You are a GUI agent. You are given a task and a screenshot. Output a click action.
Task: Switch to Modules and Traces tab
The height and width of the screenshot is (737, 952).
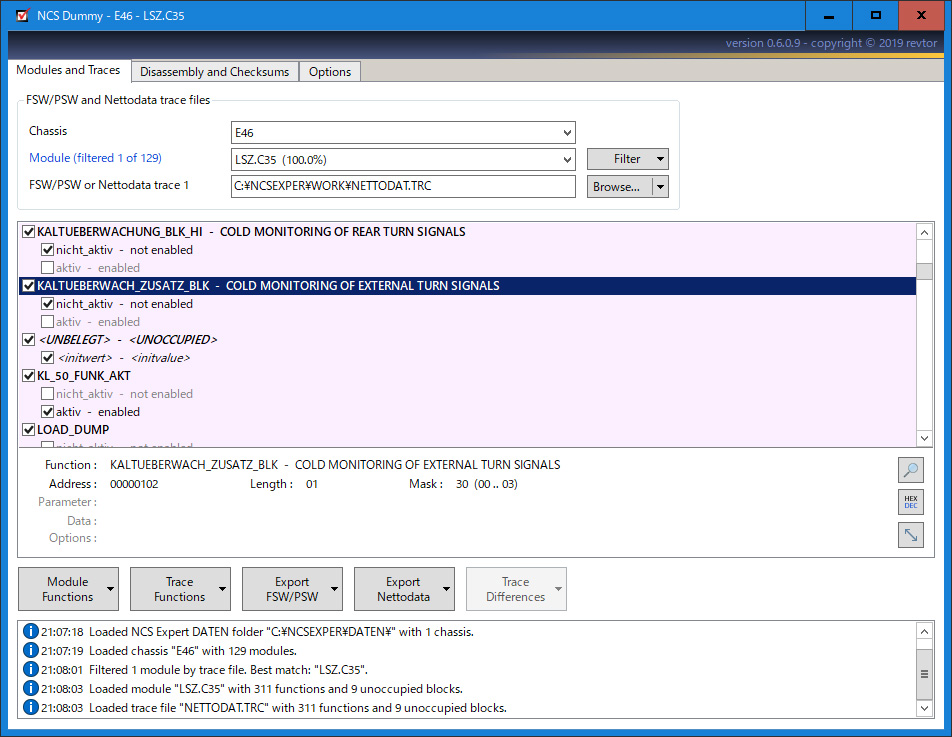click(68, 70)
